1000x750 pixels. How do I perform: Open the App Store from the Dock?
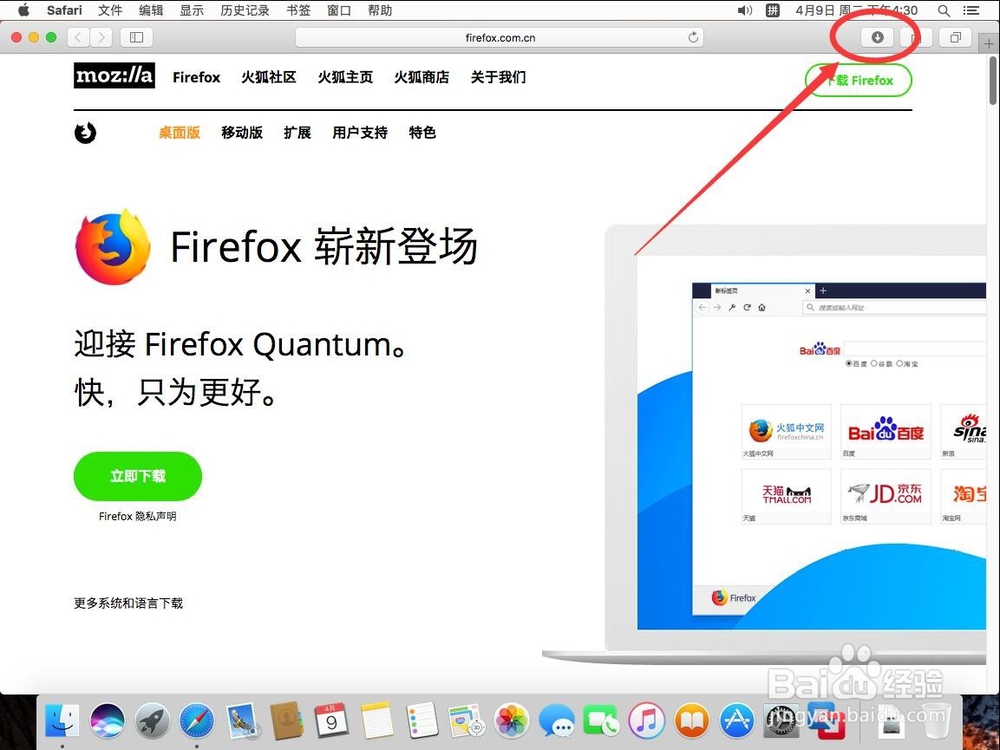tap(737, 721)
